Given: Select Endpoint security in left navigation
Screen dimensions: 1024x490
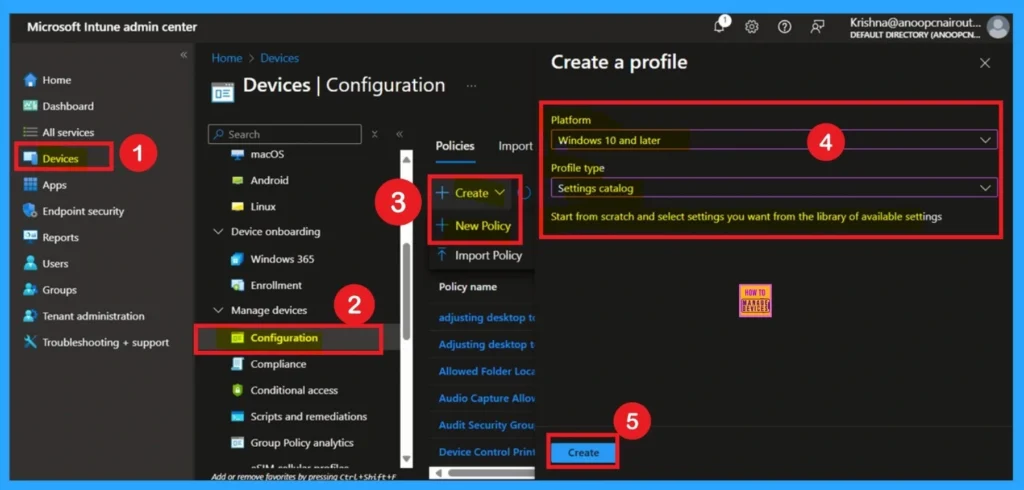Looking at the screenshot, I should [x=83, y=211].
